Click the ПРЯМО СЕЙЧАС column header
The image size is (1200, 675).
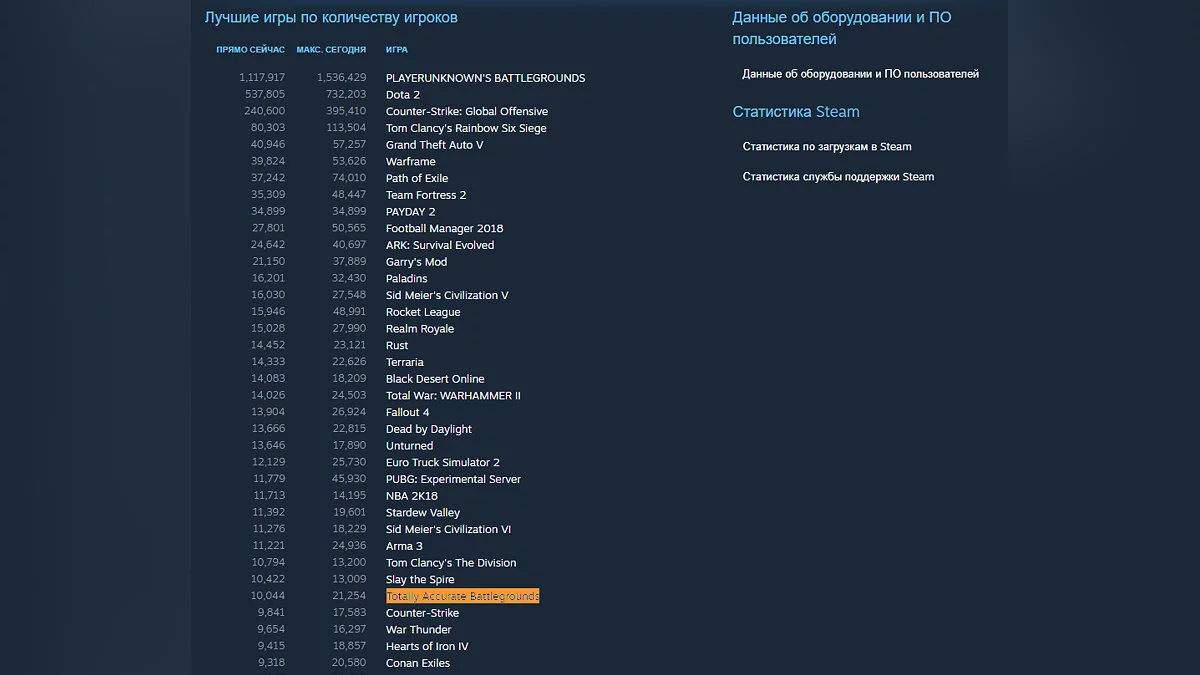pyautogui.click(x=250, y=50)
